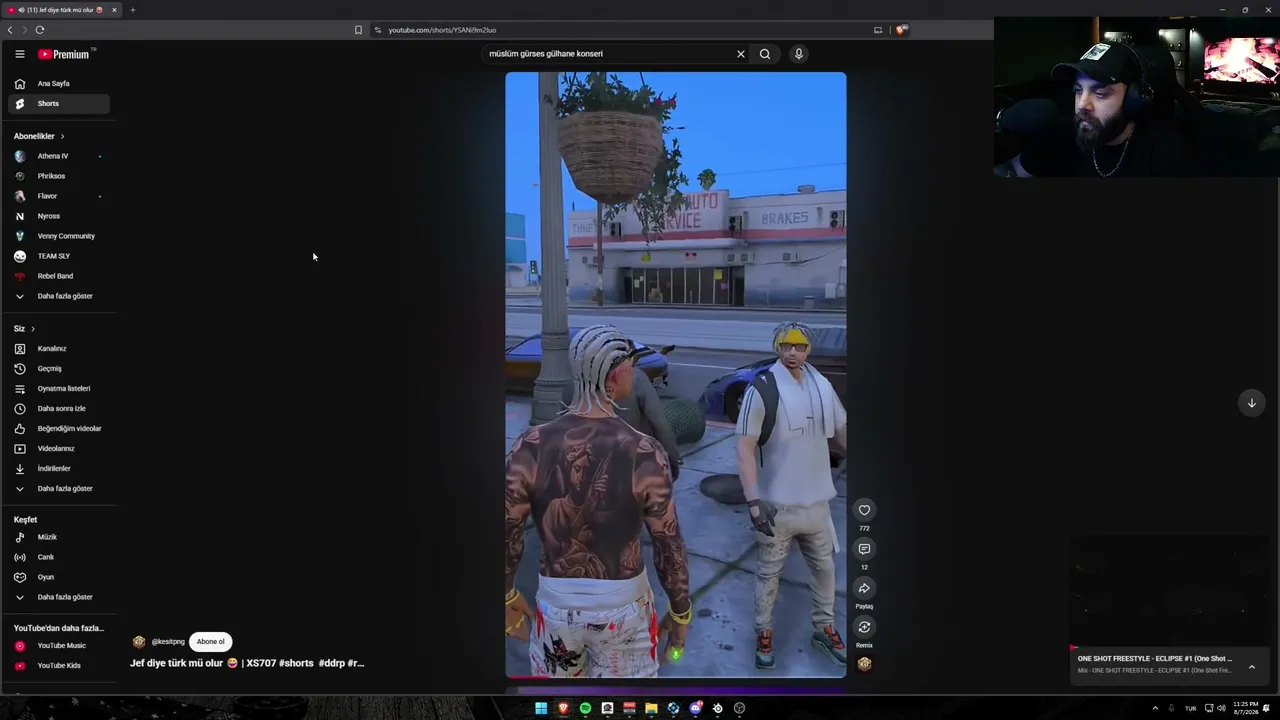The image size is (1280, 720).
Task: Remix this Short
Action: 864,627
